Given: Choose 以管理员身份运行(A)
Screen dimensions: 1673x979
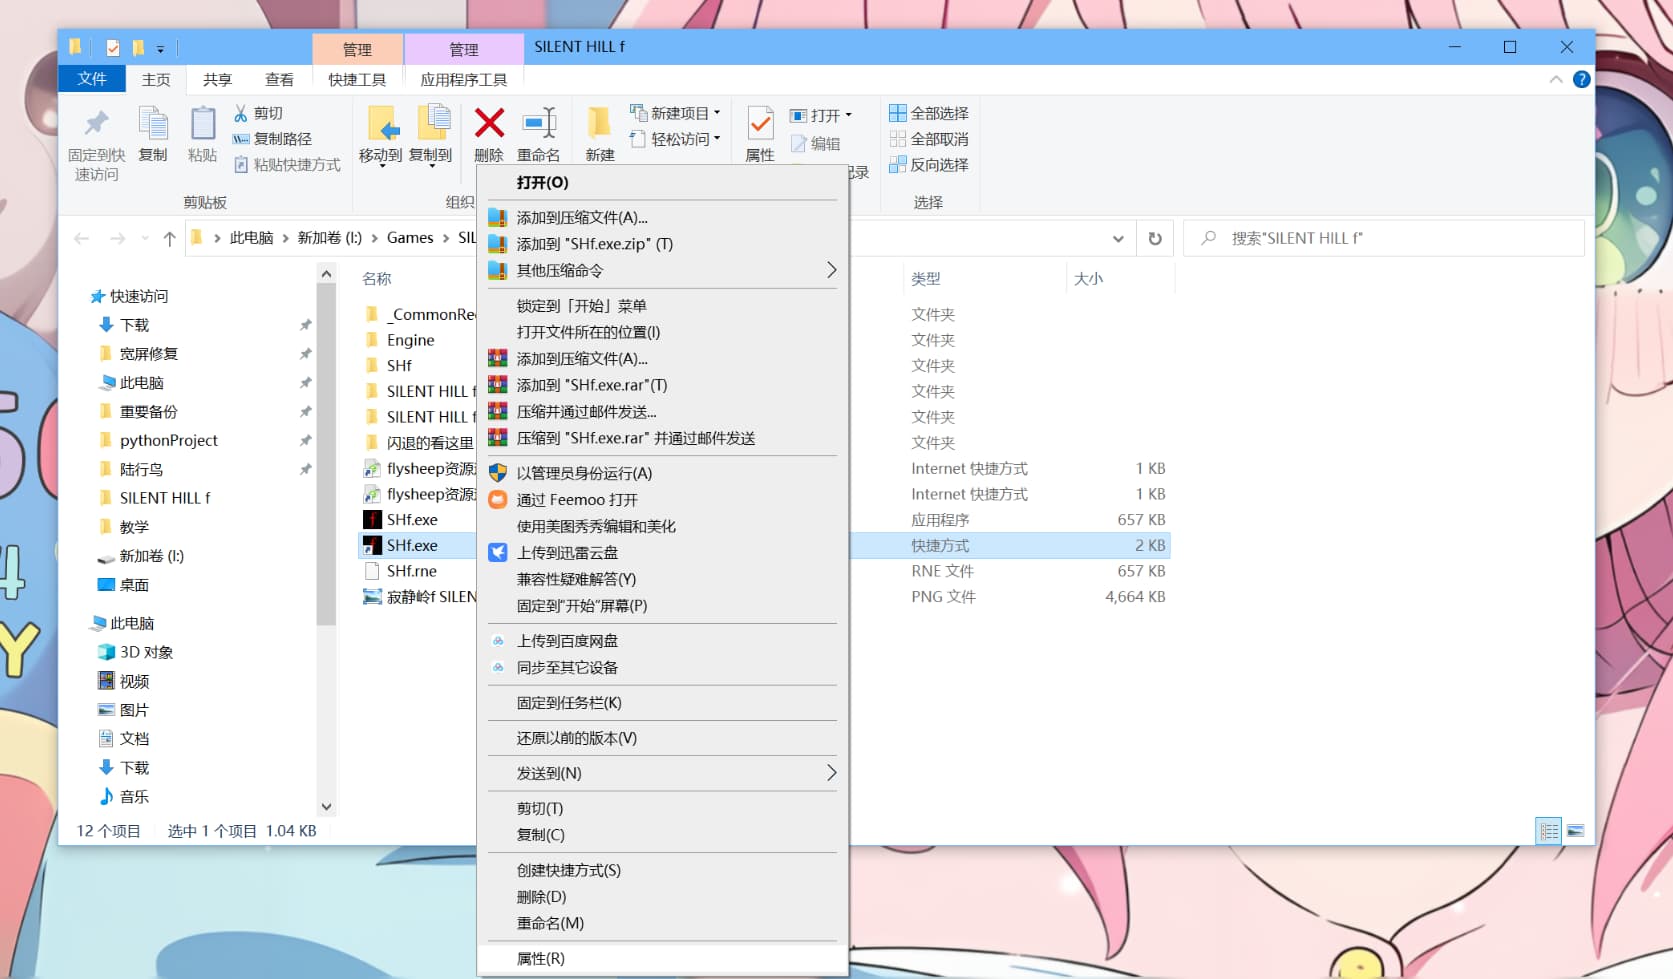Looking at the screenshot, I should coord(662,473).
